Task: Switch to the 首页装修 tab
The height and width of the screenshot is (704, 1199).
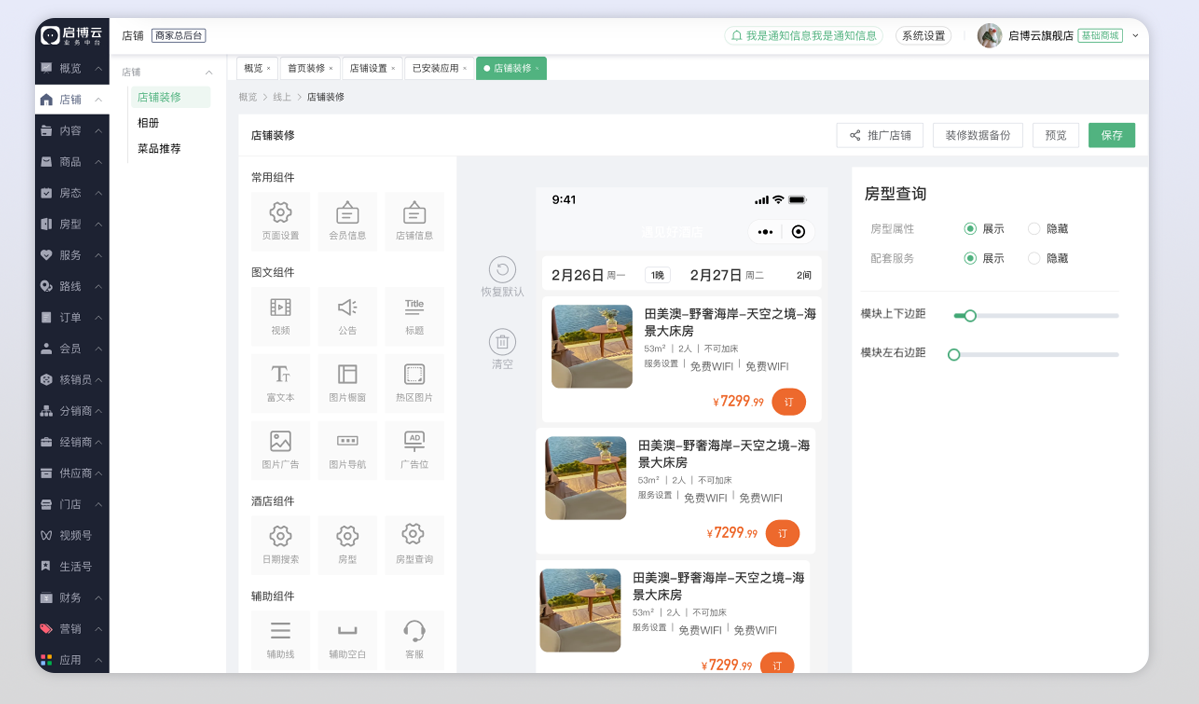Action: coord(306,69)
